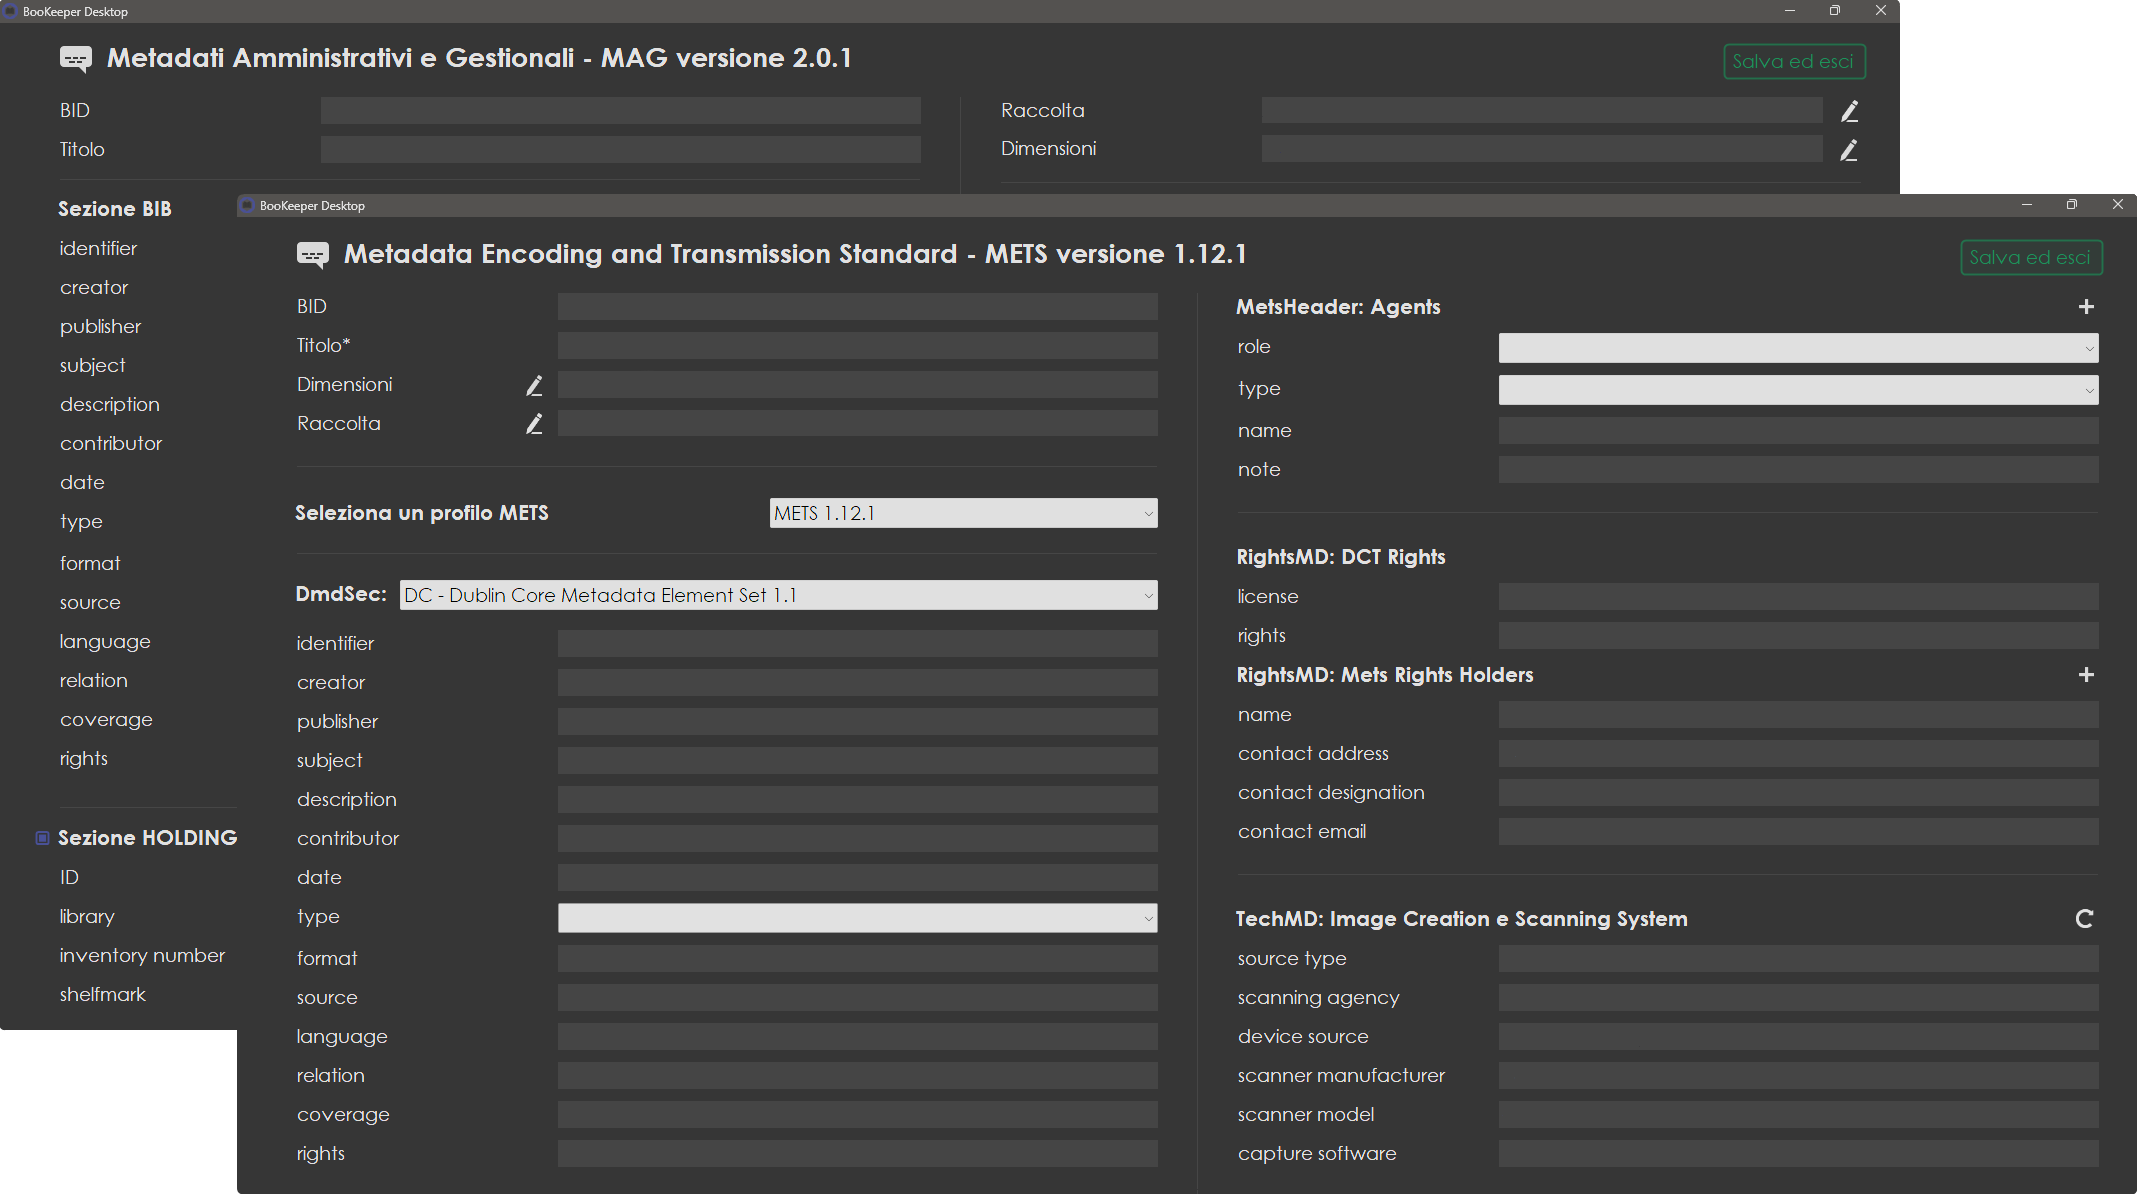
Task: Refresh the TechMD Image Creation section
Action: pyautogui.click(x=2084, y=919)
